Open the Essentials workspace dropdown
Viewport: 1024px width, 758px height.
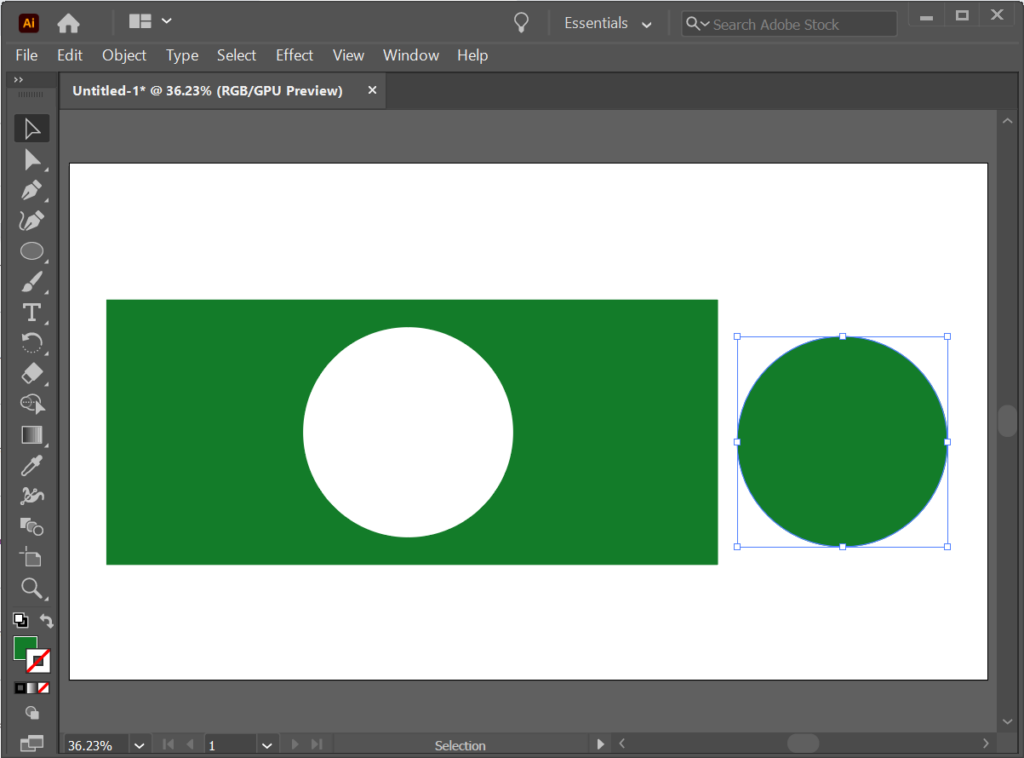click(608, 22)
